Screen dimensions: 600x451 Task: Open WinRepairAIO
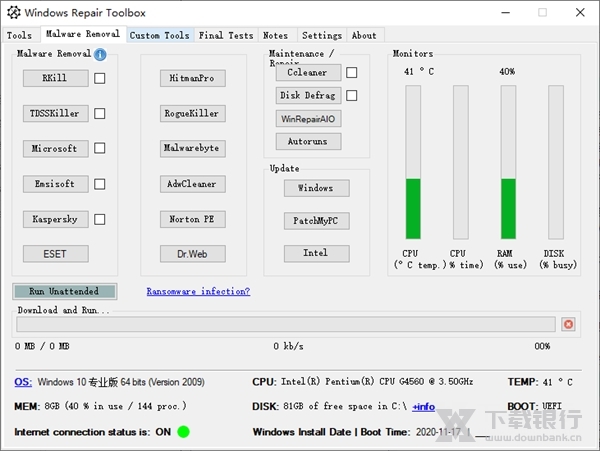click(308, 119)
